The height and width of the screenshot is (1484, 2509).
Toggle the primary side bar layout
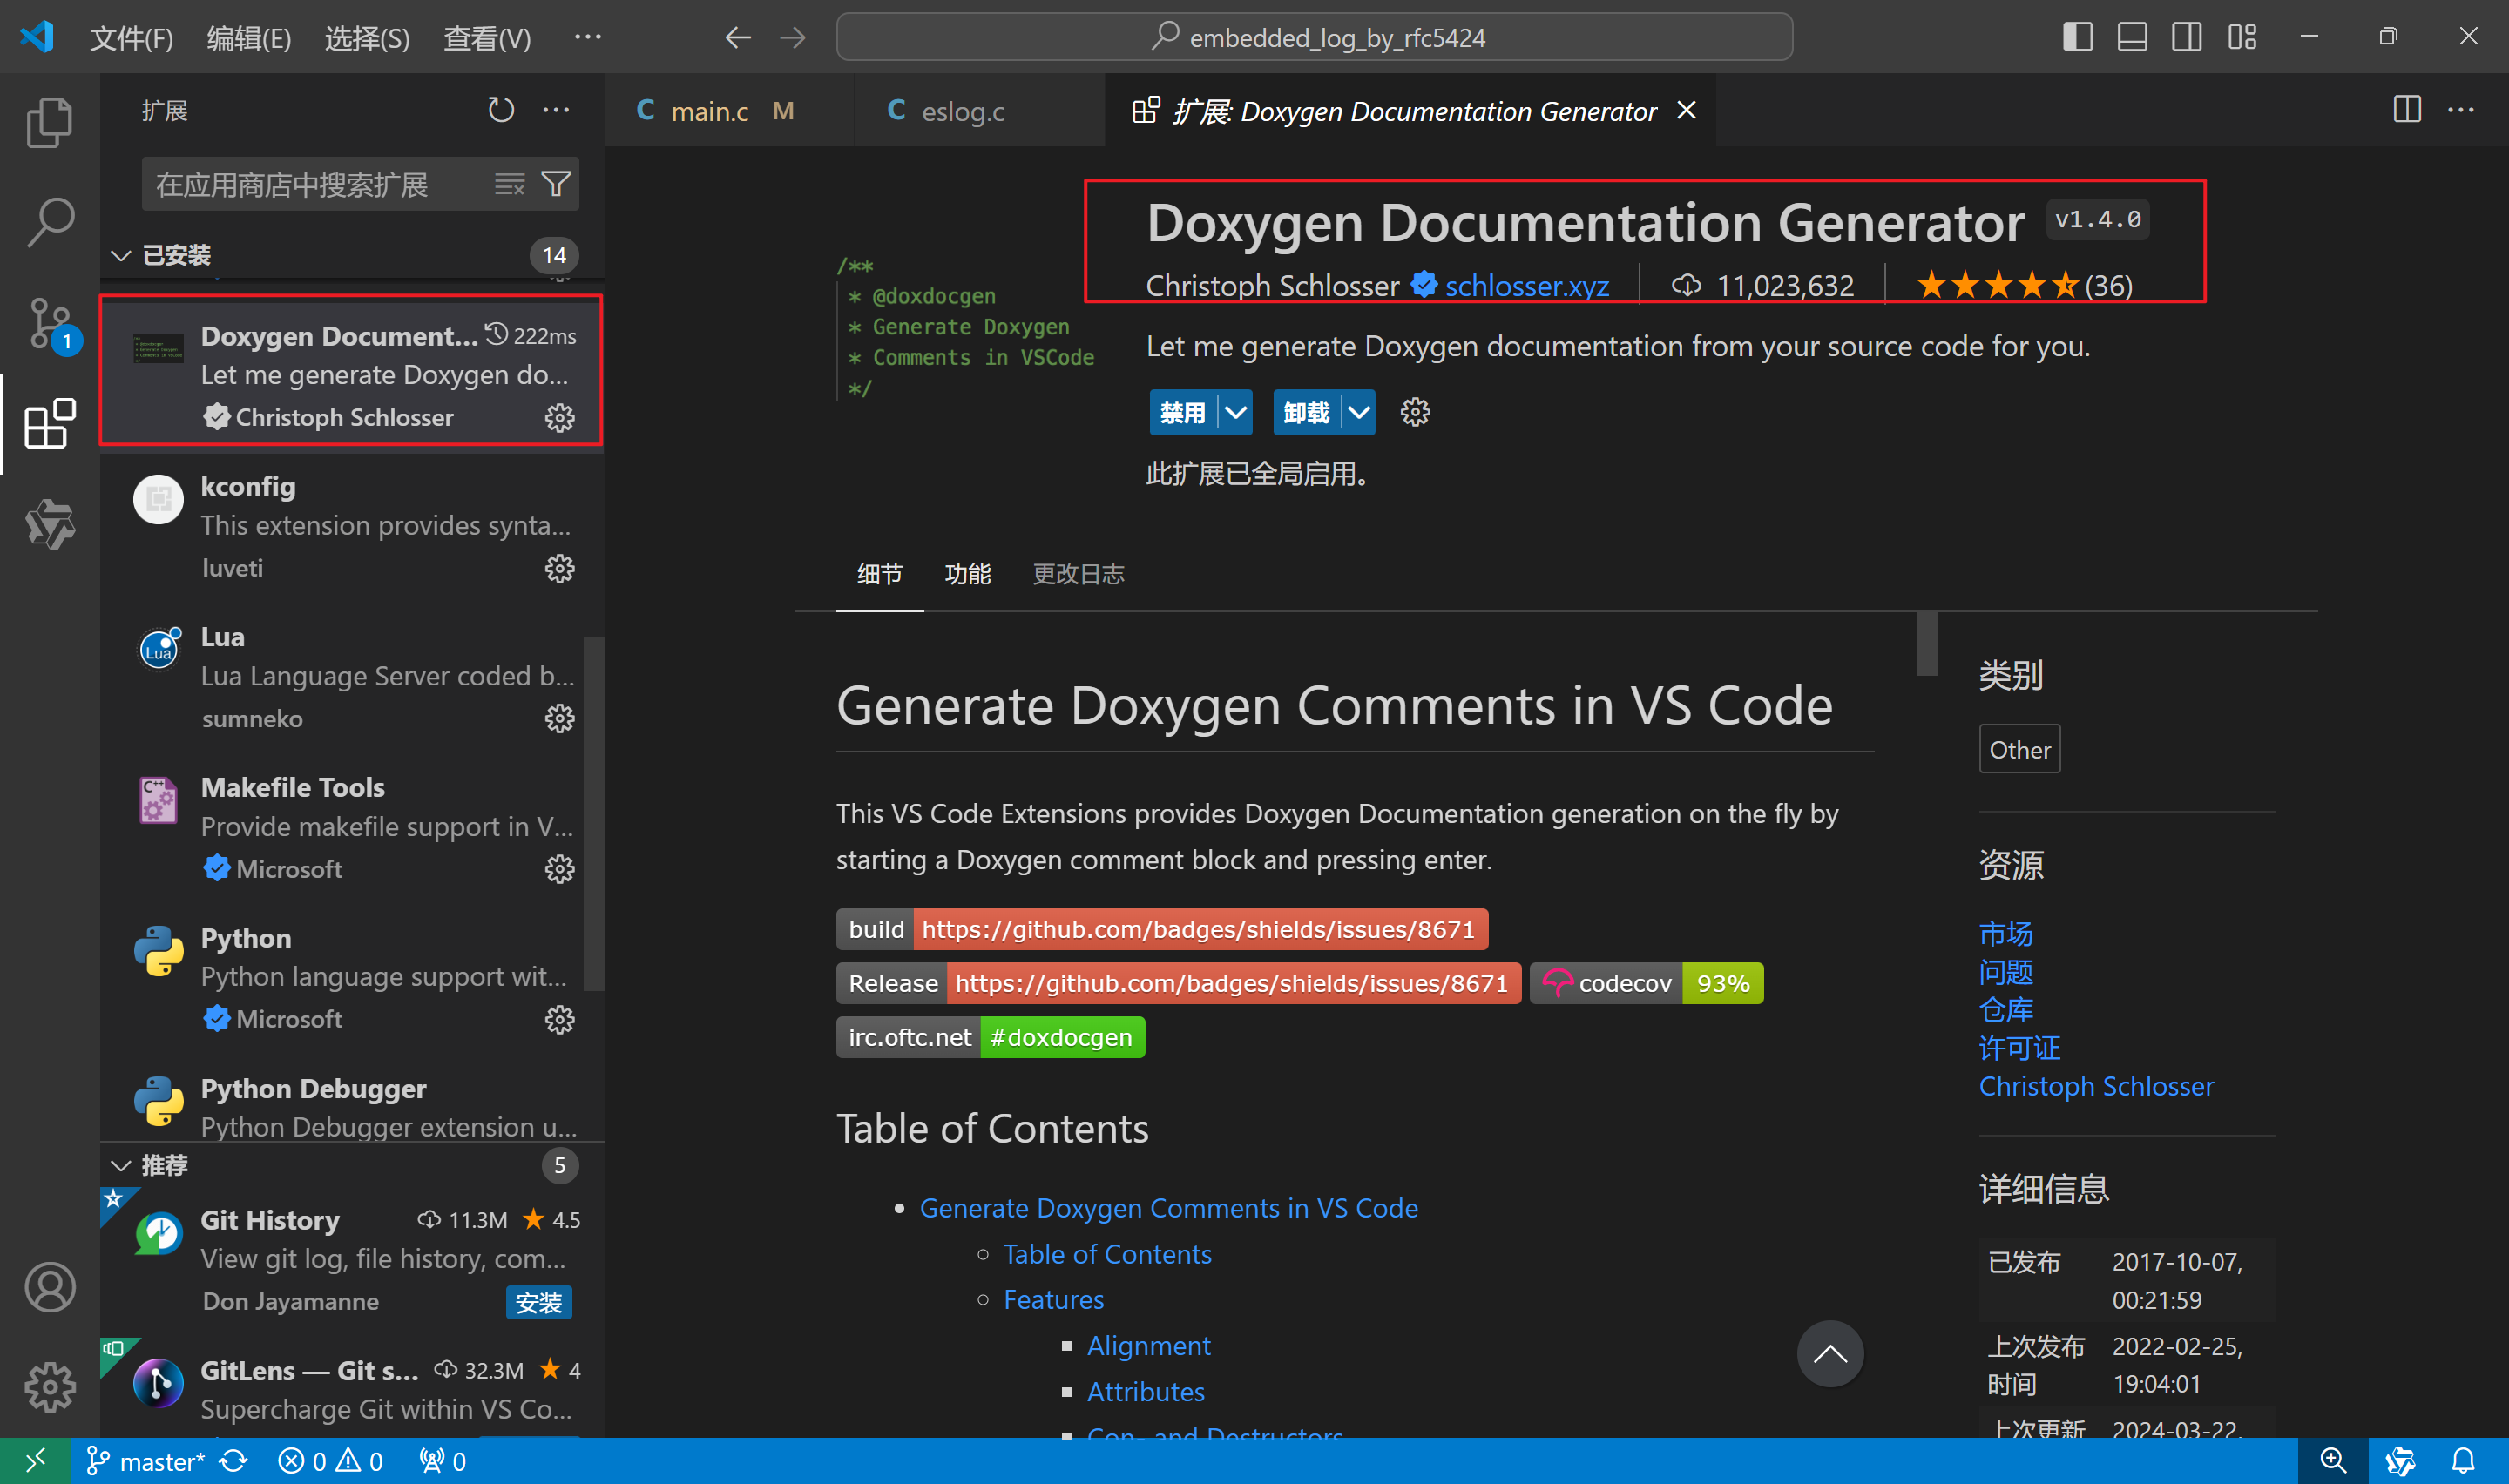point(2077,37)
